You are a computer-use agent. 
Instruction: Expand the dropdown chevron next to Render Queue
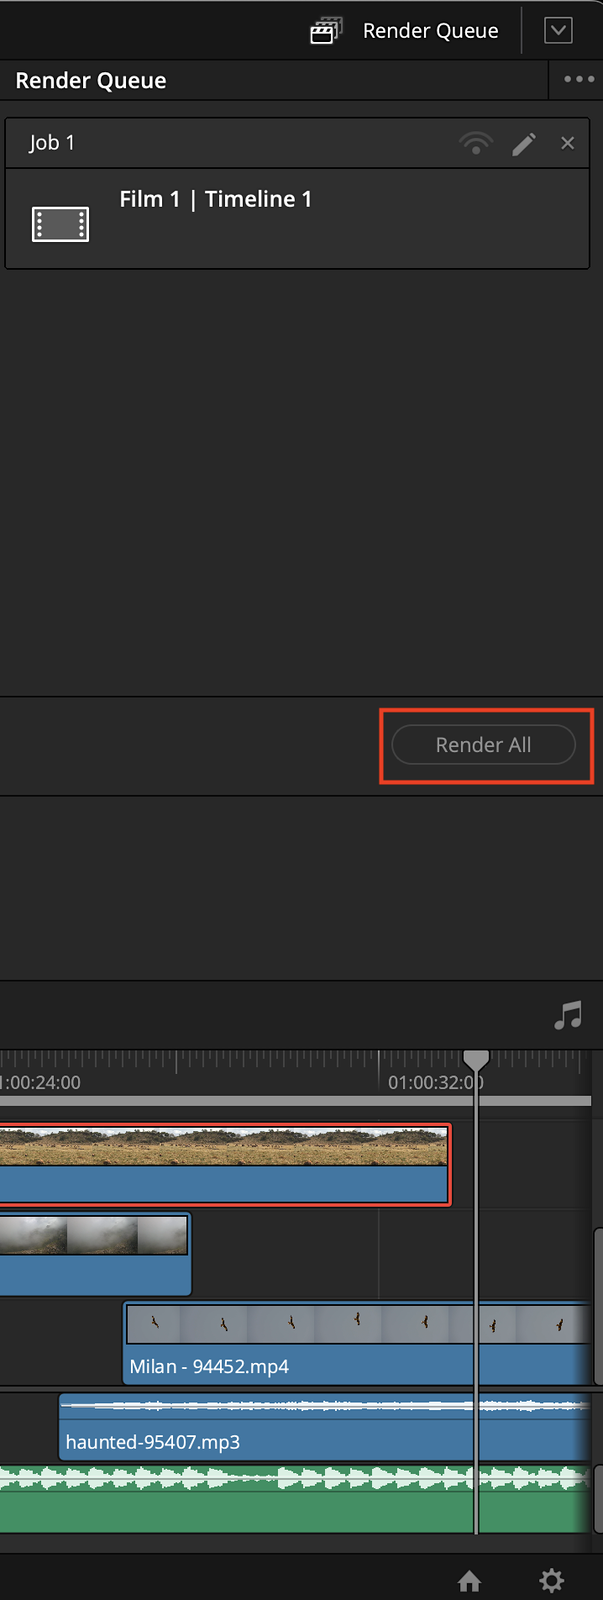point(558,30)
